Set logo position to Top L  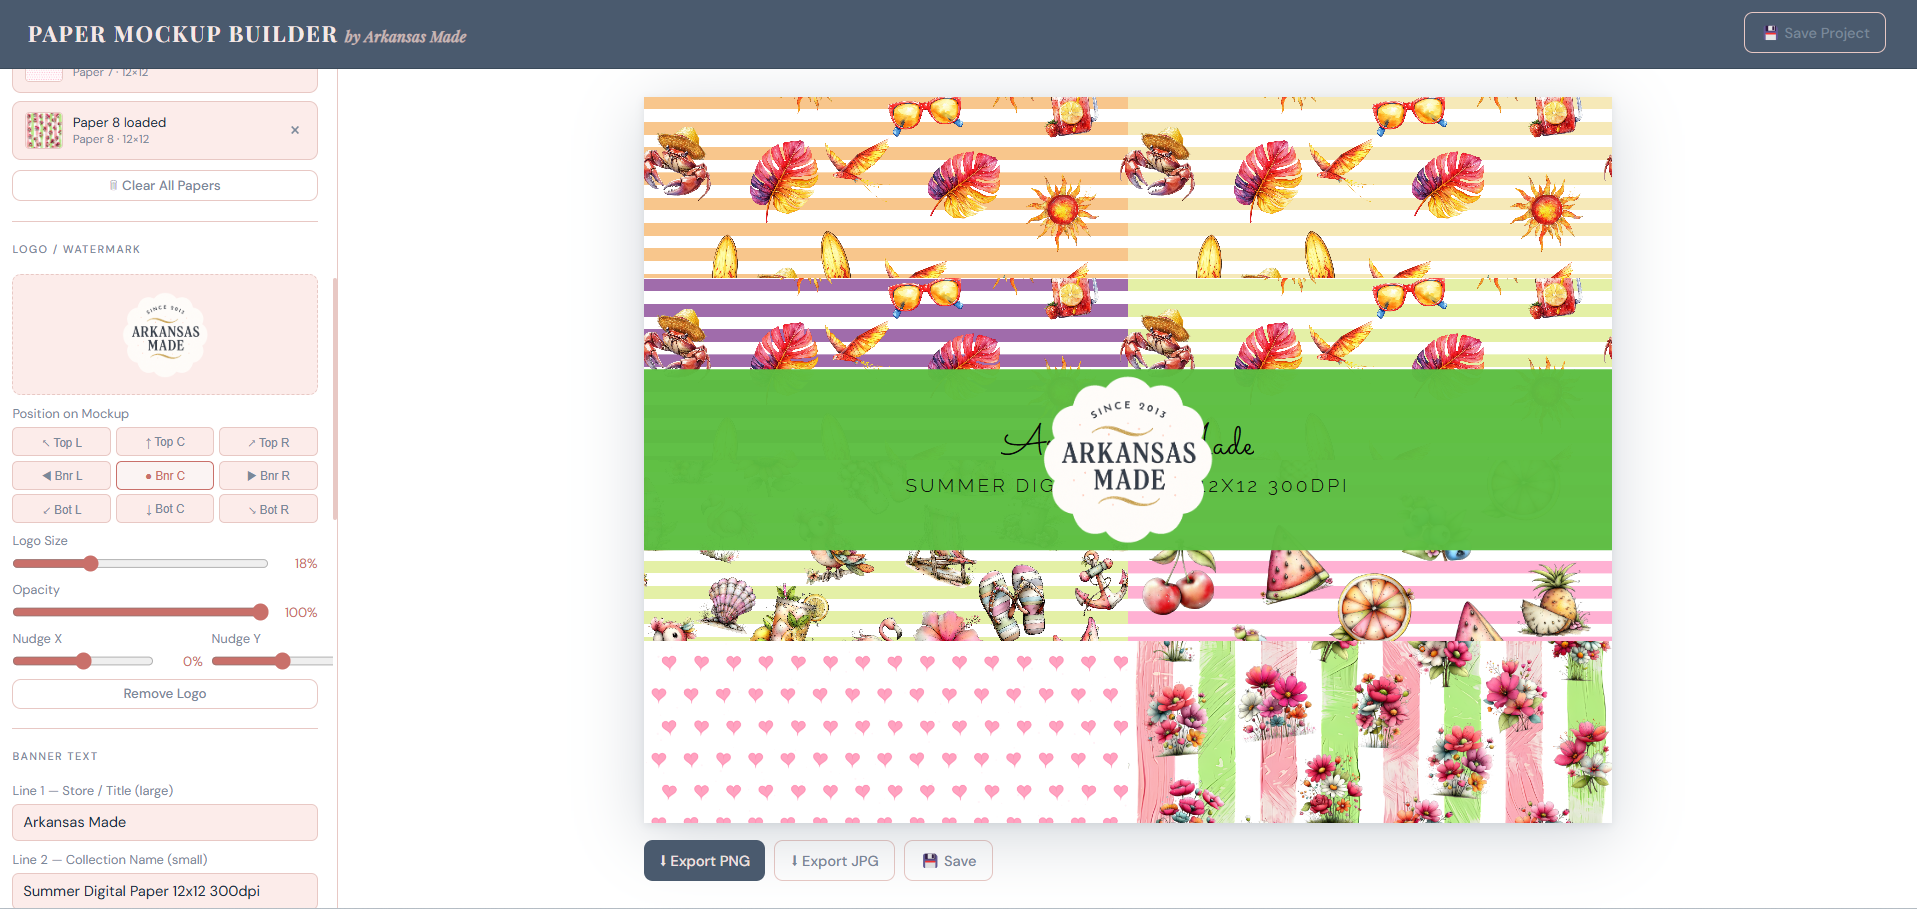(x=61, y=442)
